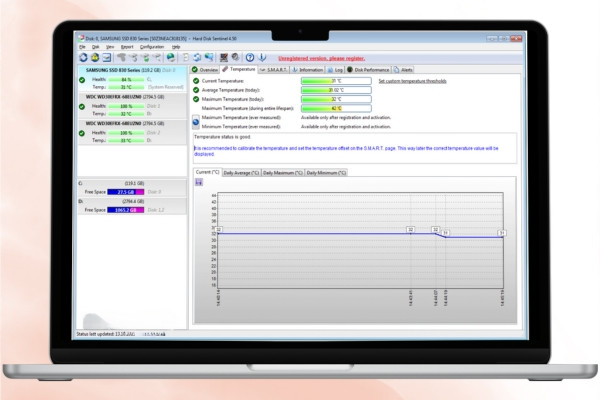Click Set custom temperature thresholds link
This screenshot has width=600, height=400.
(x=412, y=81)
